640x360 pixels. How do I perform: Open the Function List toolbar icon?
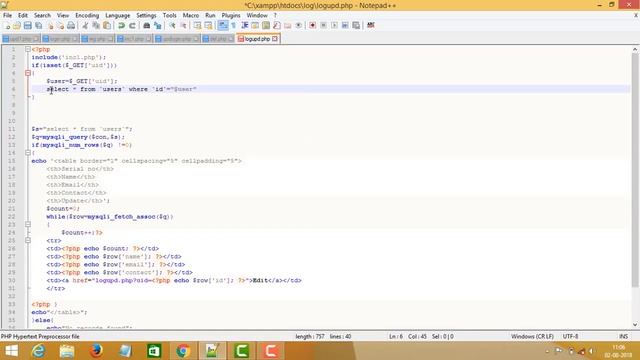click(277, 25)
